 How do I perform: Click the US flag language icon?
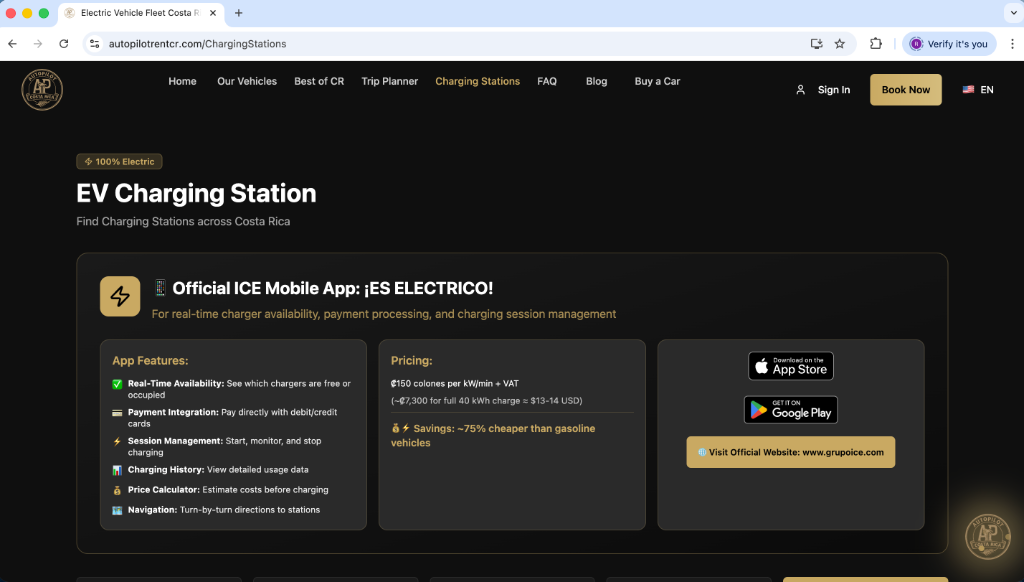tap(968, 89)
